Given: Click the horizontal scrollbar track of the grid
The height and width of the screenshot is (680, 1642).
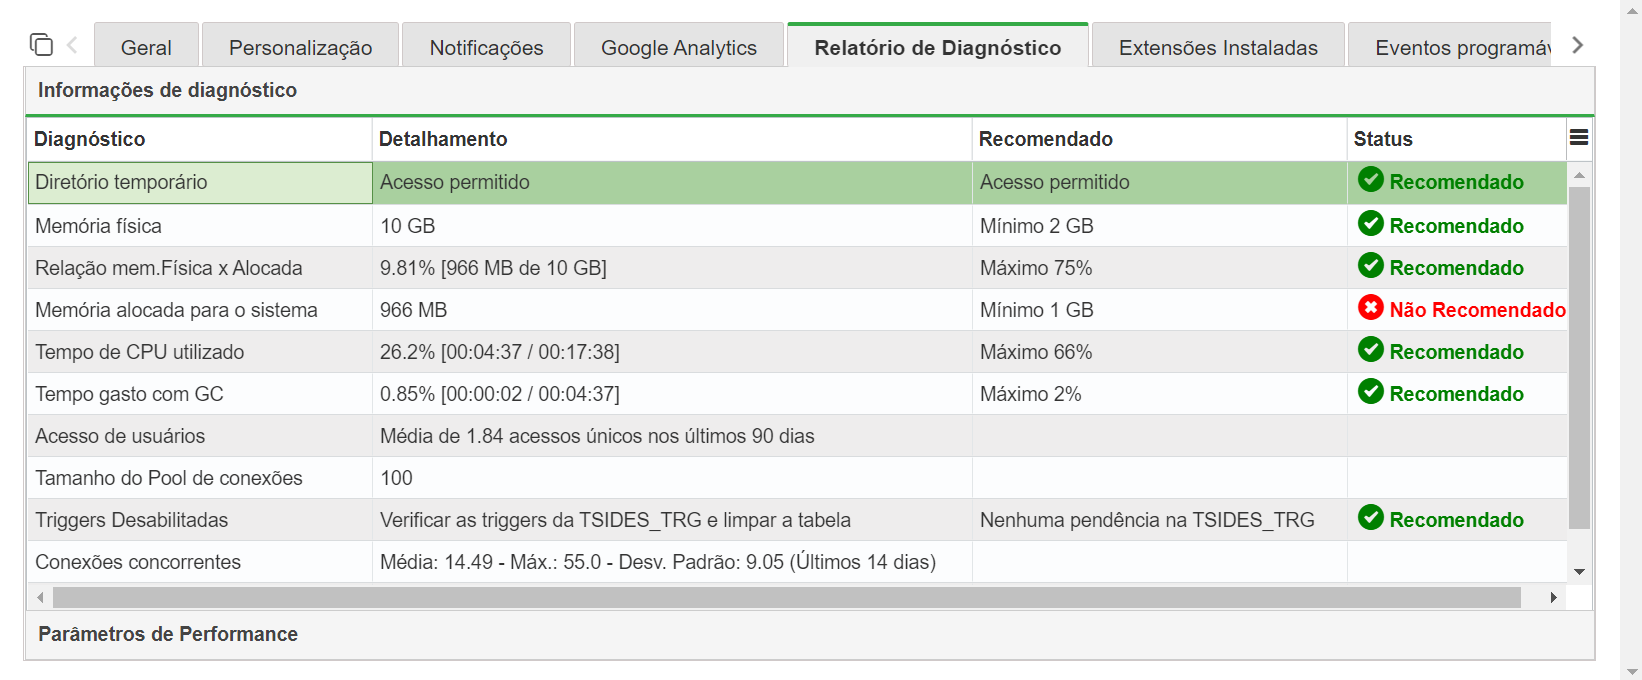Looking at the screenshot, I should 787,597.
